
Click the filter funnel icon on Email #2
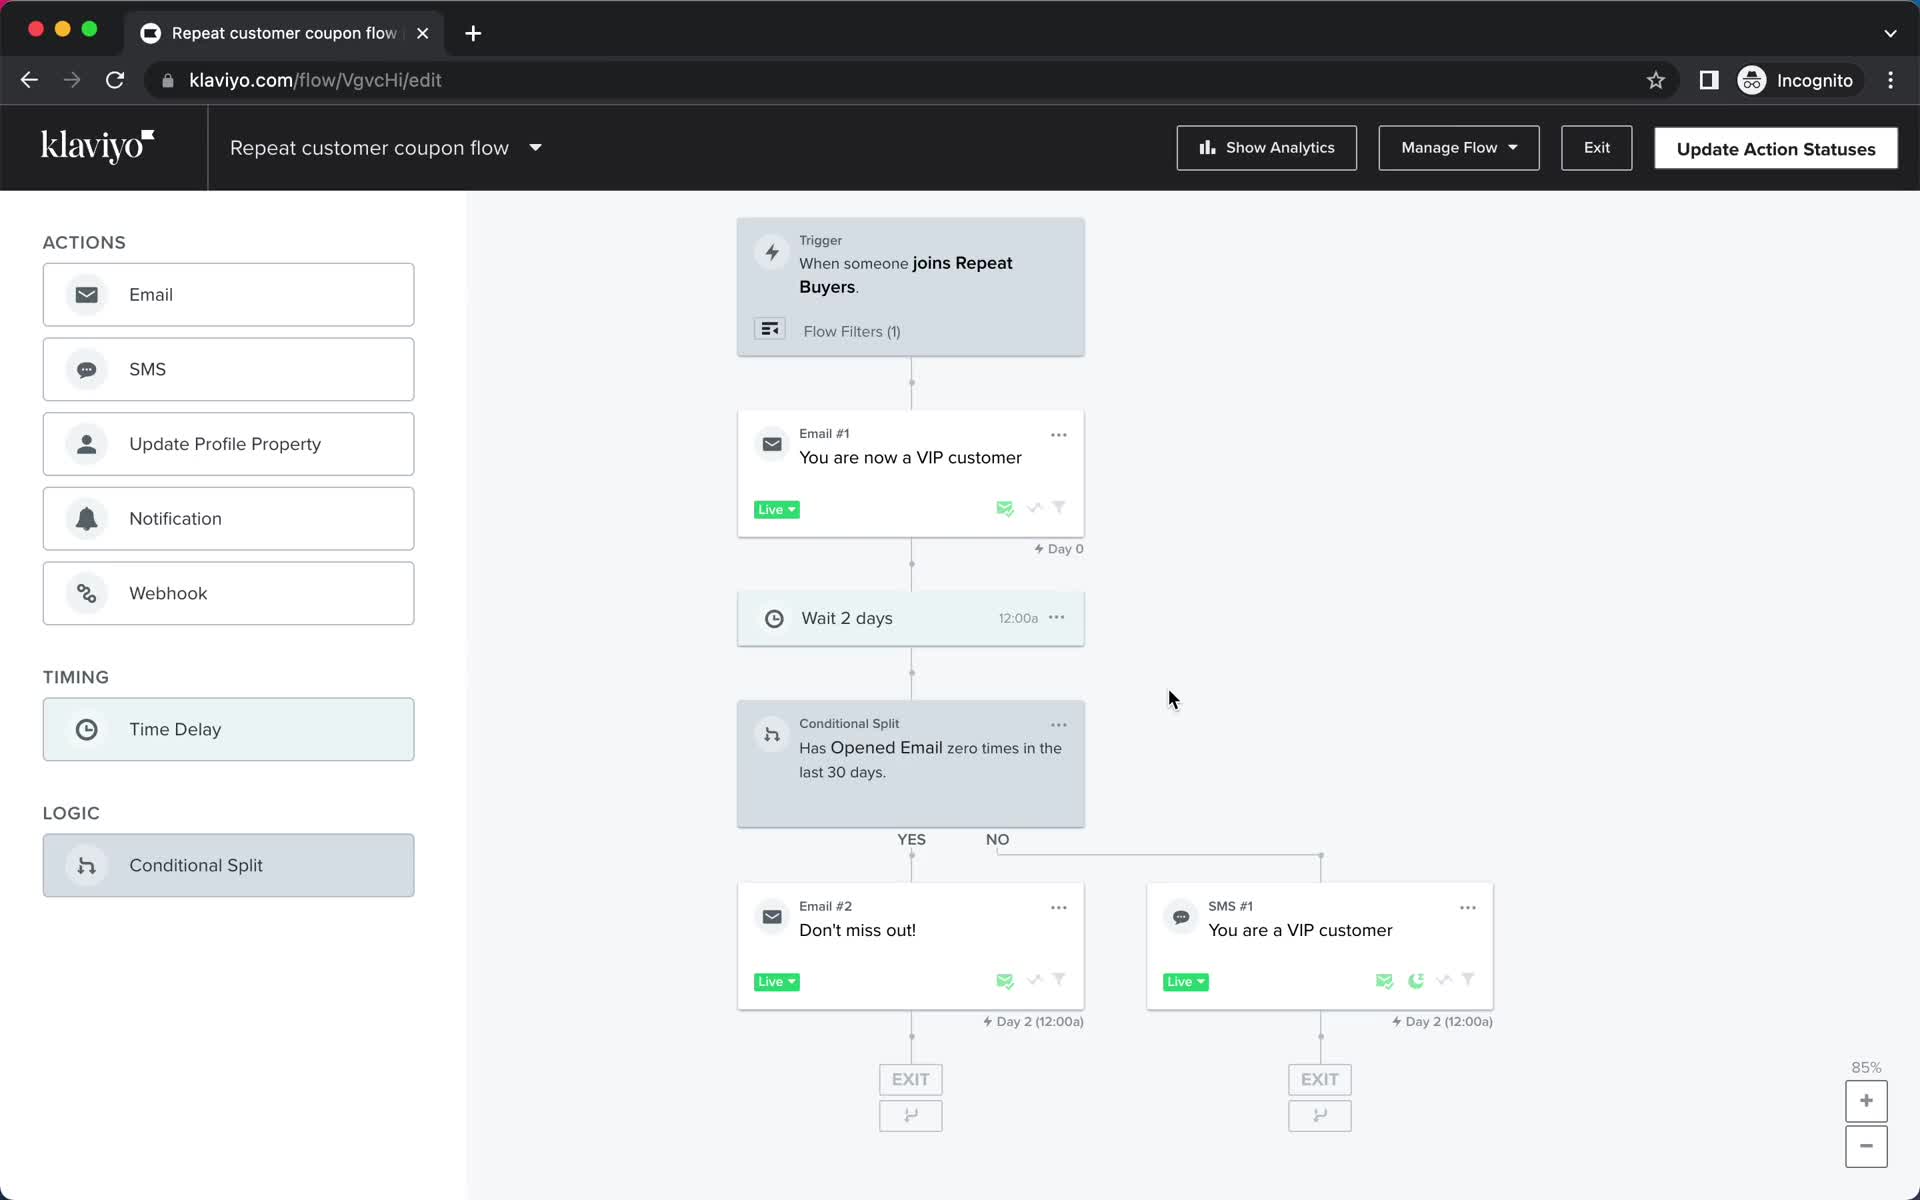tap(1059, 980)
